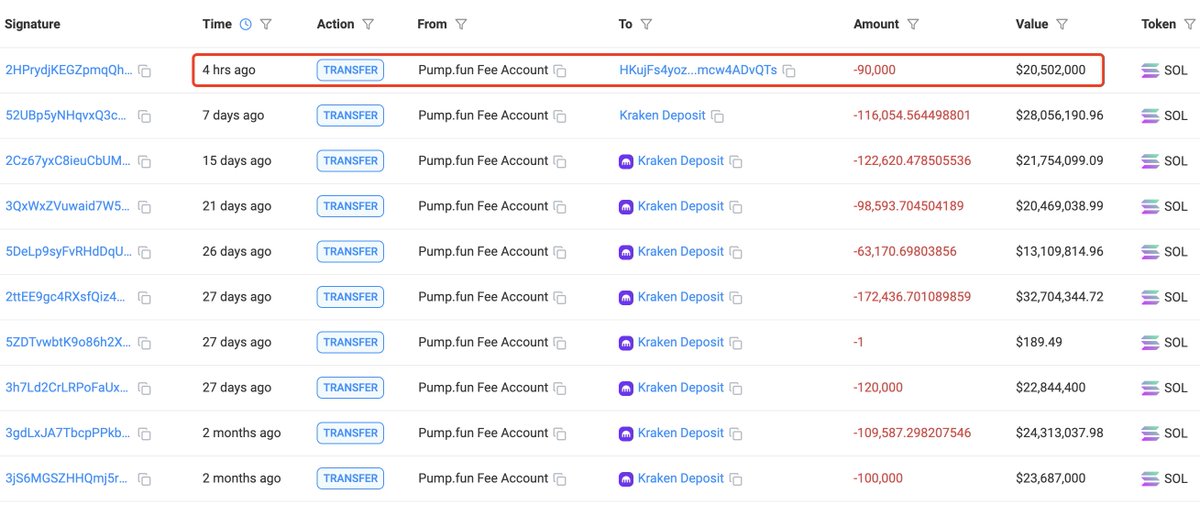Screen dimensions: 1200x505
Task: Toggle time format using the clock icon
Action: tap(246, 24)
